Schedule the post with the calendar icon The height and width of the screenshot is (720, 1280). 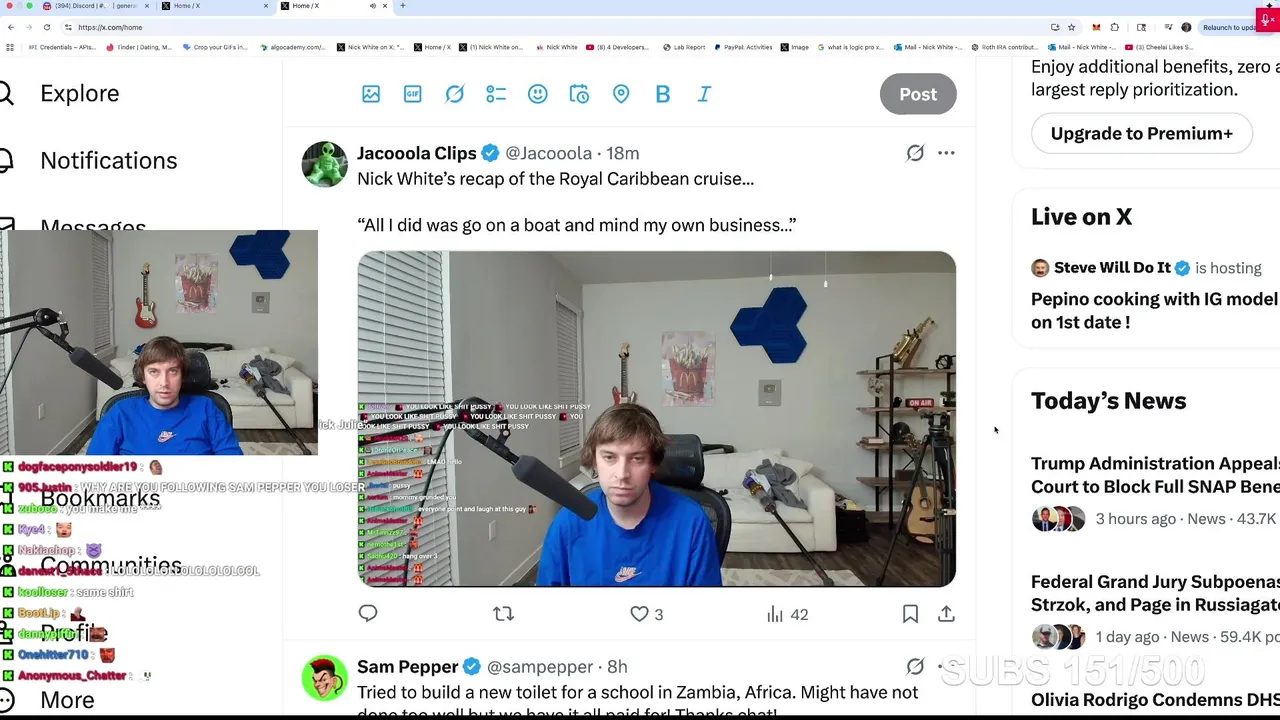point(579,94)
